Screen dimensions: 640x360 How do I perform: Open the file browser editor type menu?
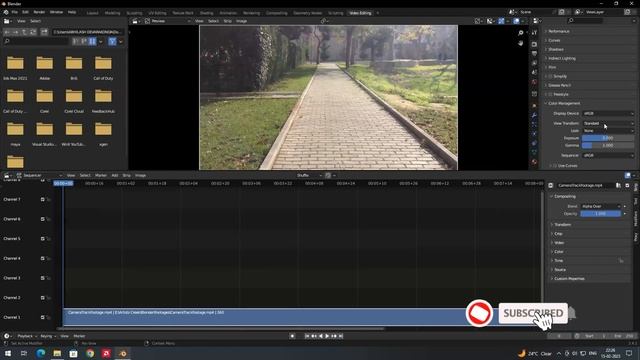pos(8,21)
